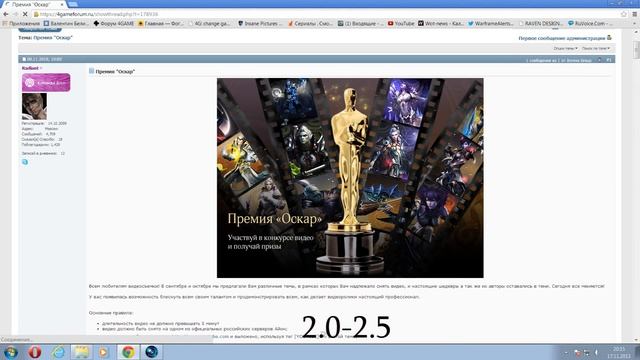This screenshot has height=360, width=640.
Task: Open the round blue app in taskbar
Action: point(151,352)
